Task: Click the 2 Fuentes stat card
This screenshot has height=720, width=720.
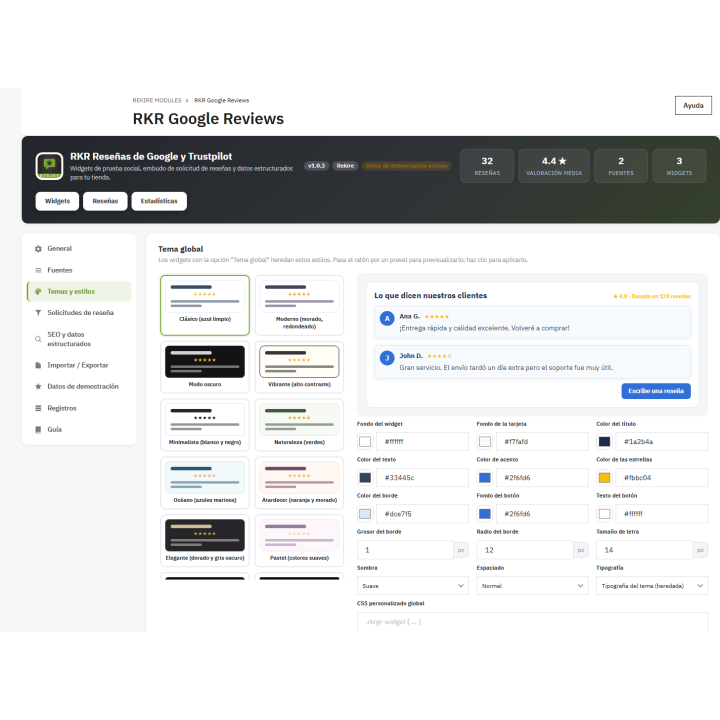Action: (x=621, y=166)
